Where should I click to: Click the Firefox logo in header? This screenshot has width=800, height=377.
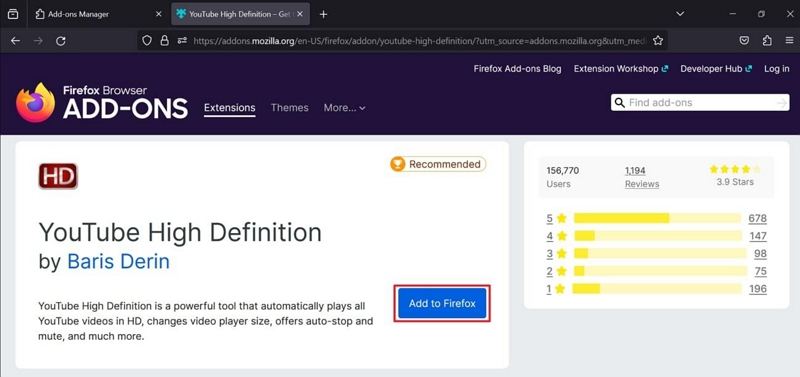(x=35, y=103)
